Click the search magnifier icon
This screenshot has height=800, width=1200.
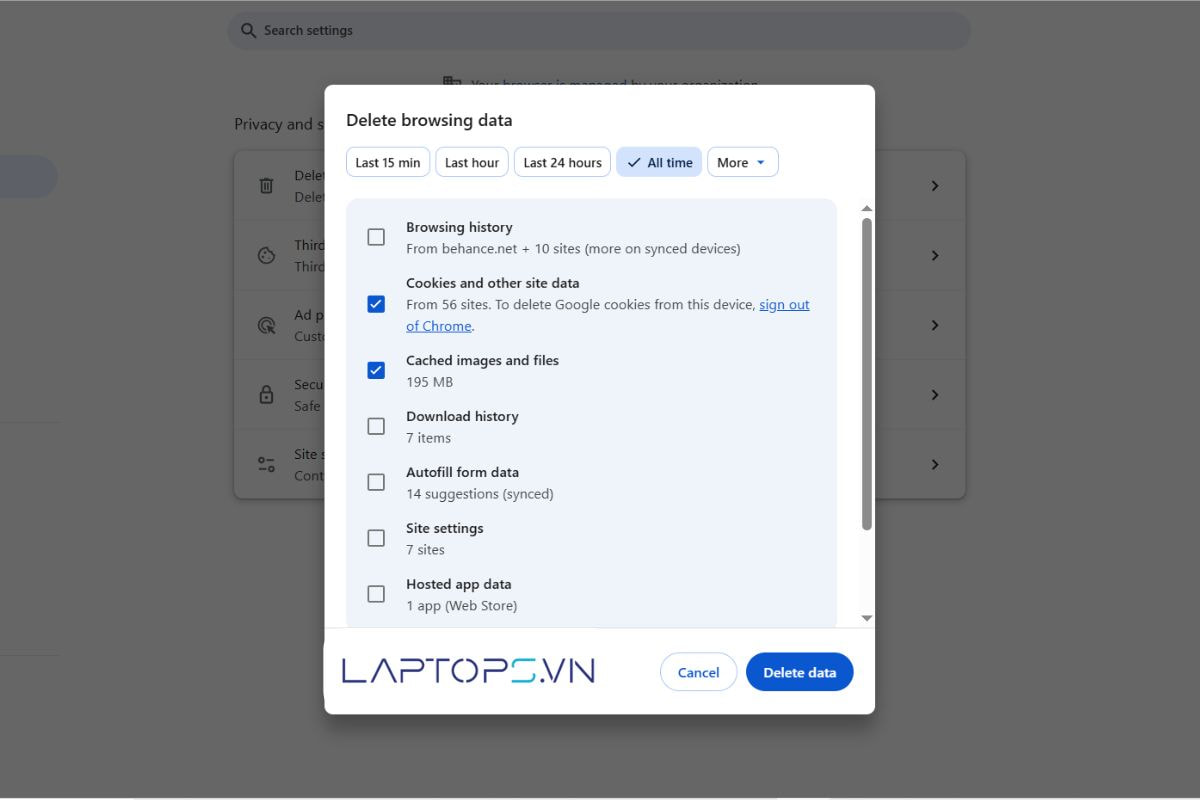[x=249, y=31]
